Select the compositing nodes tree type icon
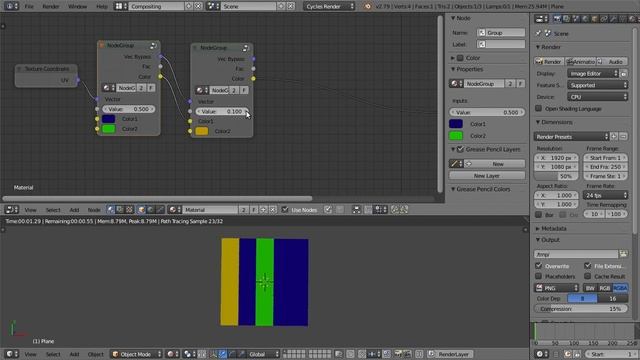640x360 pixels. tap(120, 210)
